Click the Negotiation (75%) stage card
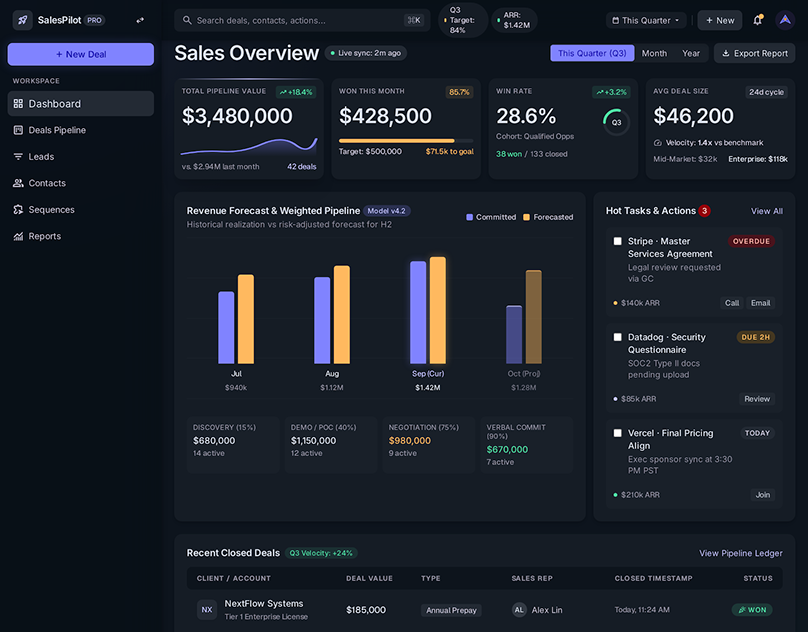808x632 pixels. coord(429,444)
